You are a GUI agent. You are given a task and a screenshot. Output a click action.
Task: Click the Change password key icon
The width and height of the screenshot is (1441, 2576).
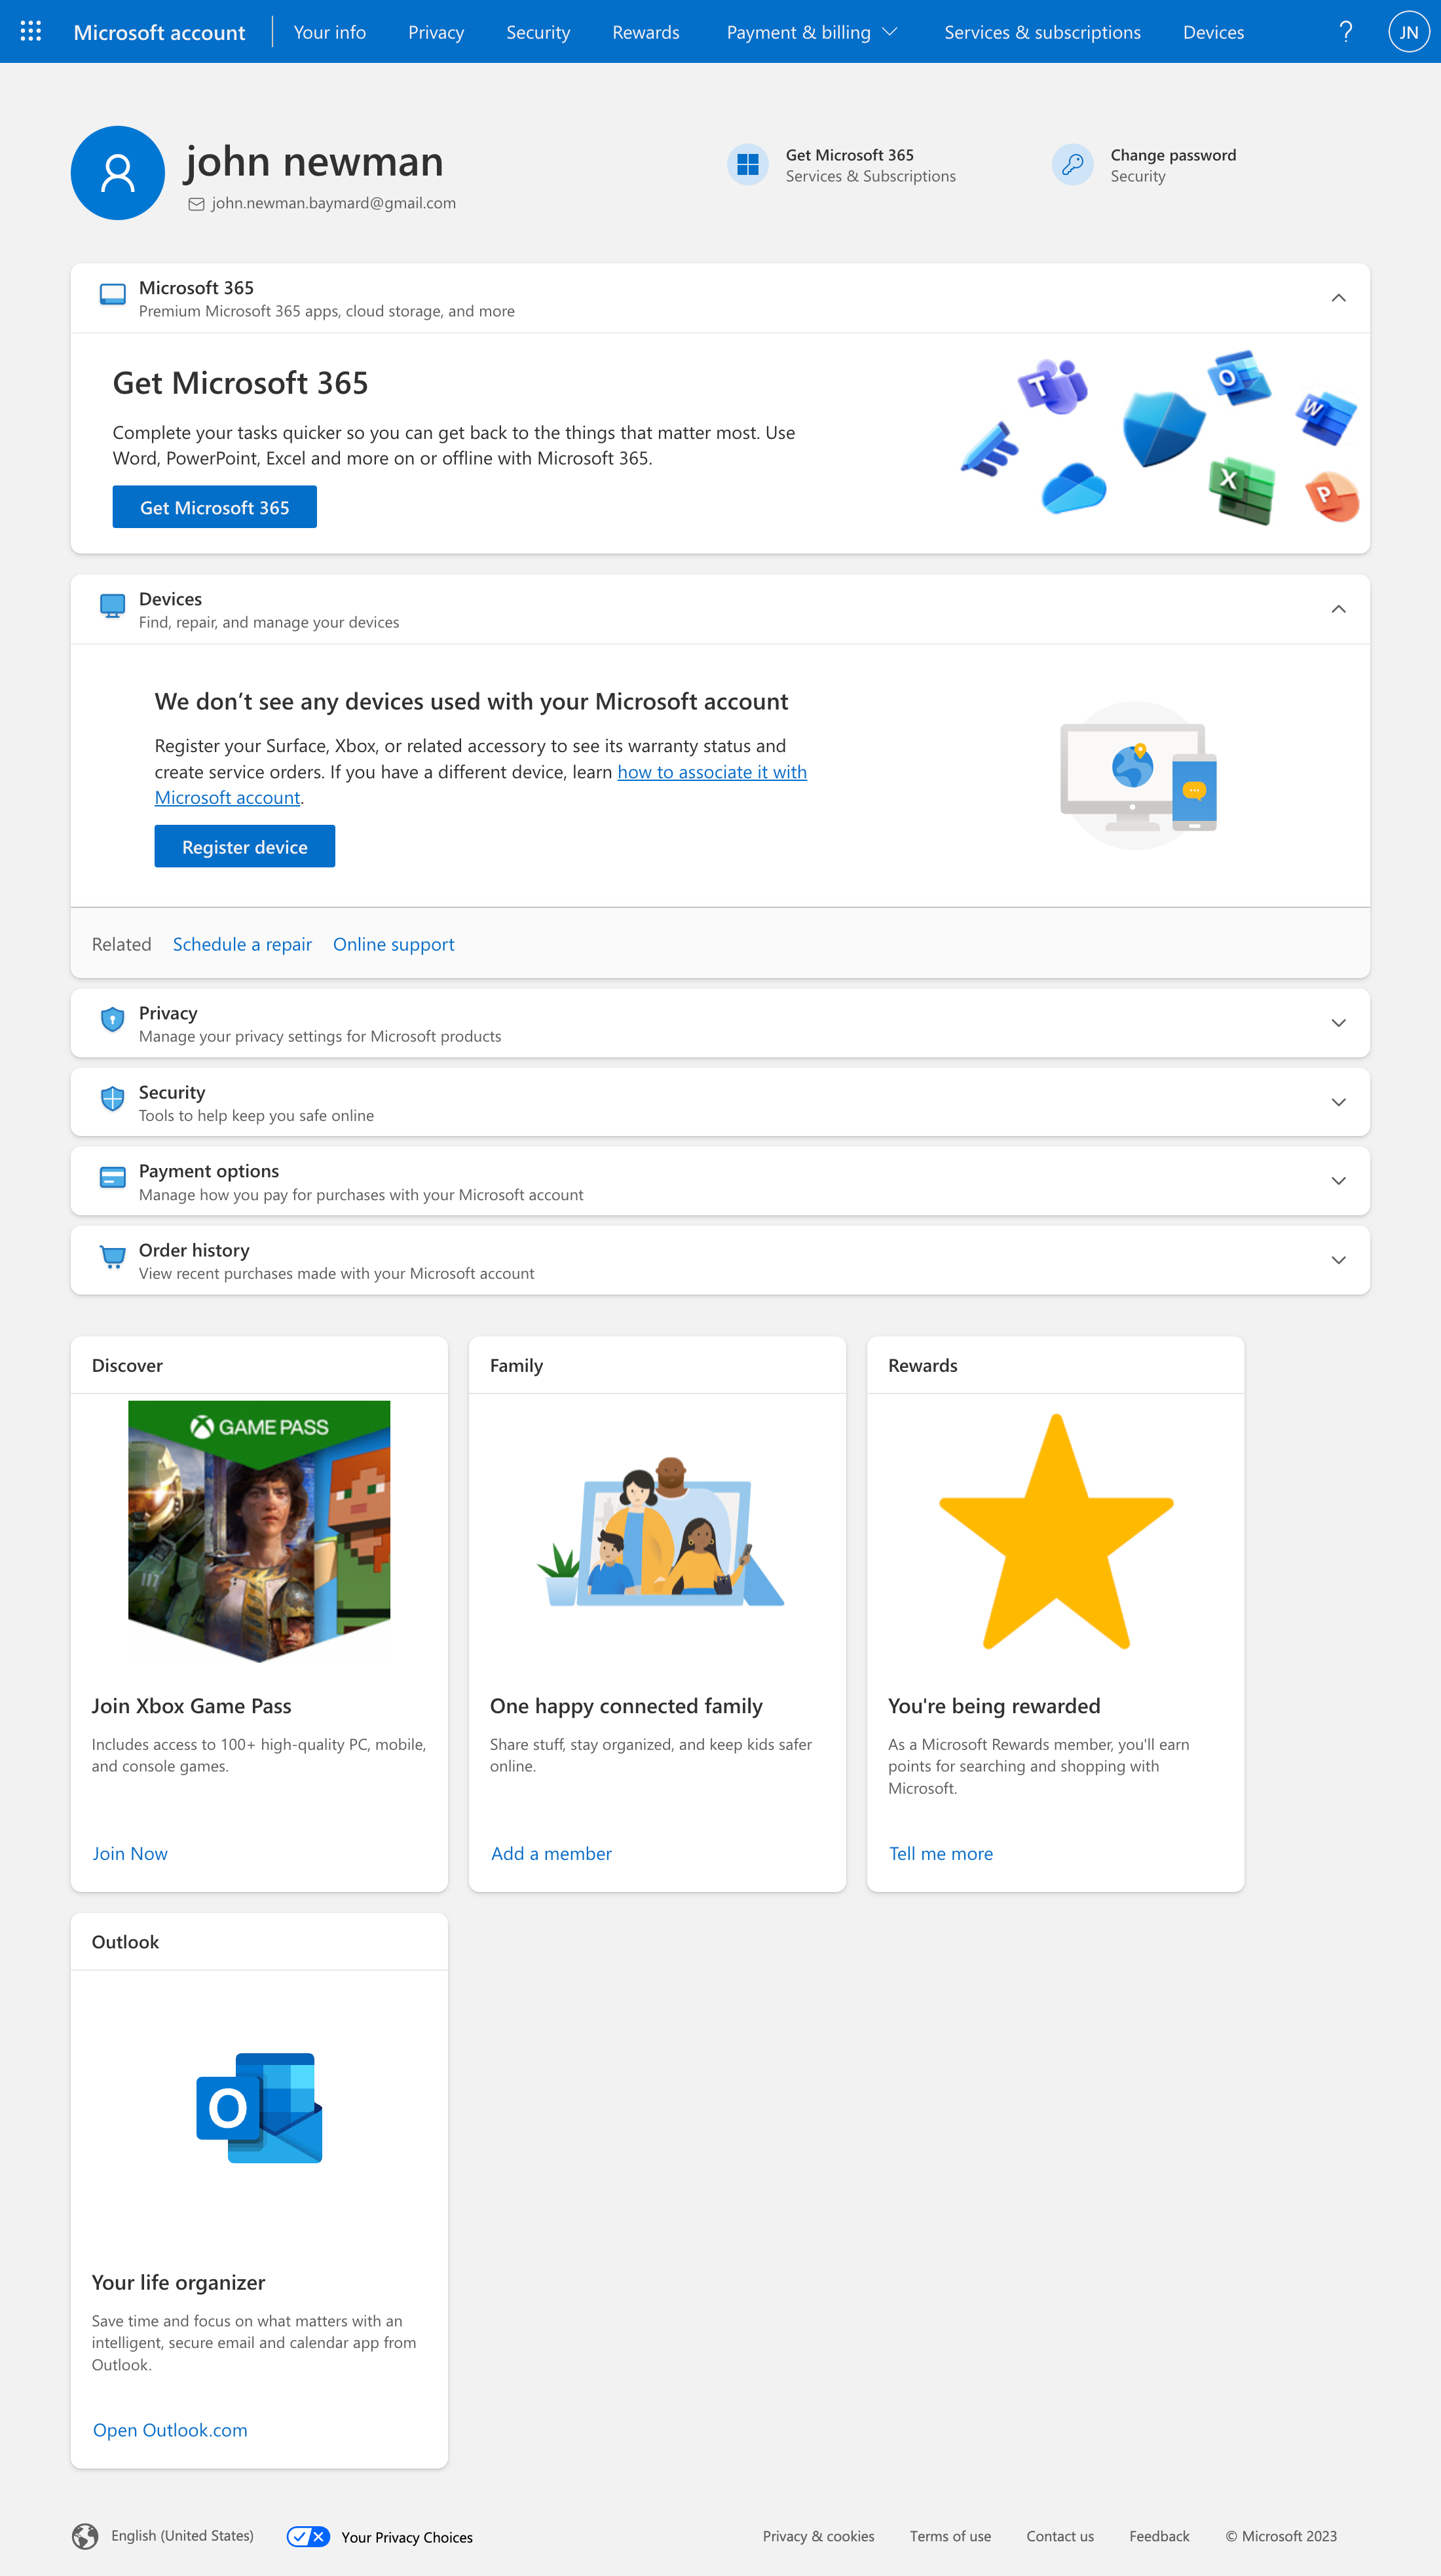[1072, 164]
